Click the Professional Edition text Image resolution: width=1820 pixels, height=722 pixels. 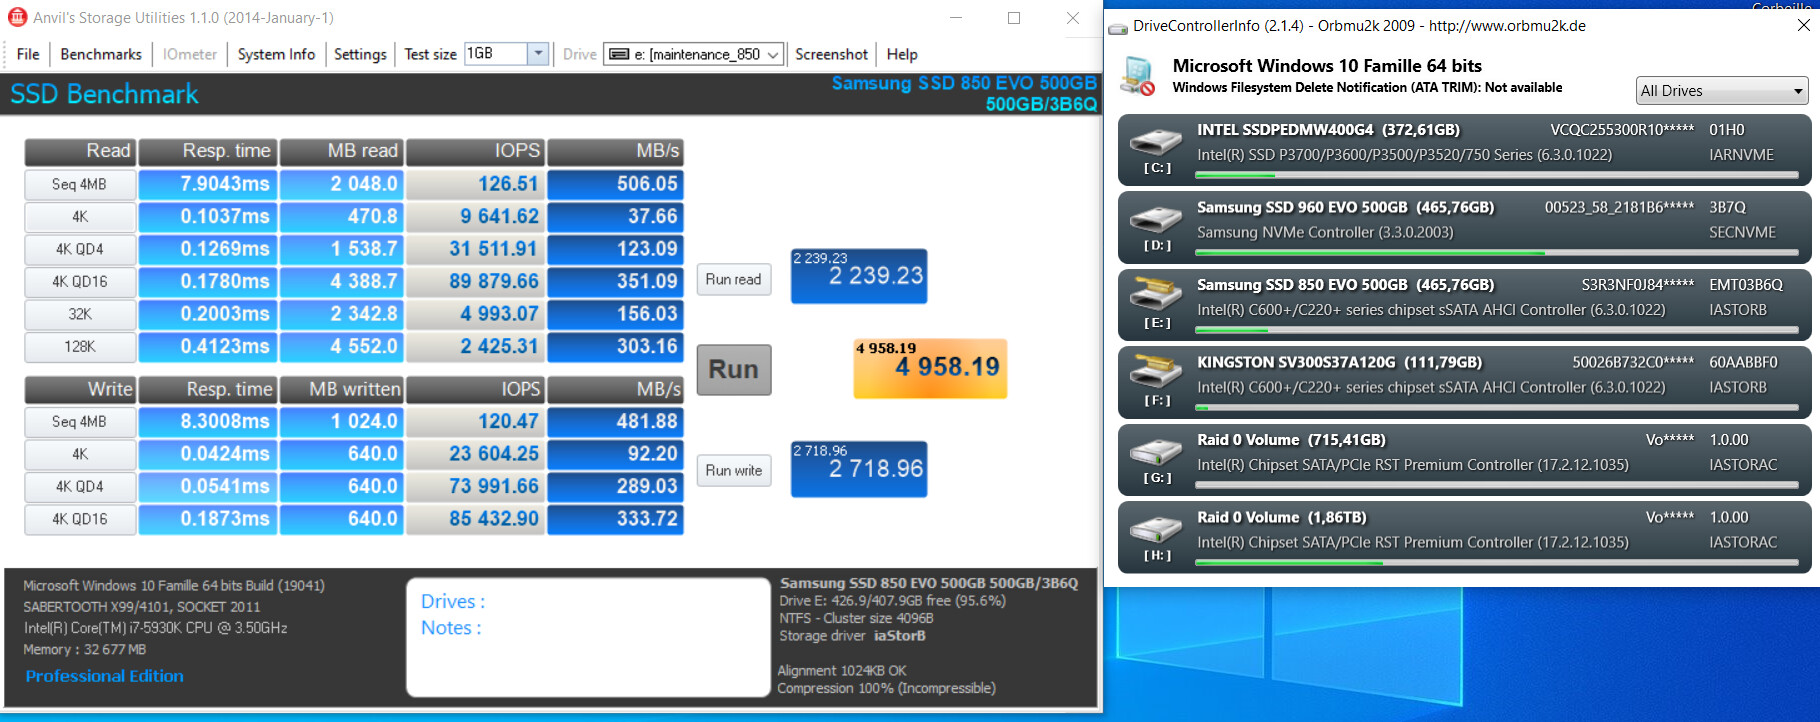click(105, 676)
